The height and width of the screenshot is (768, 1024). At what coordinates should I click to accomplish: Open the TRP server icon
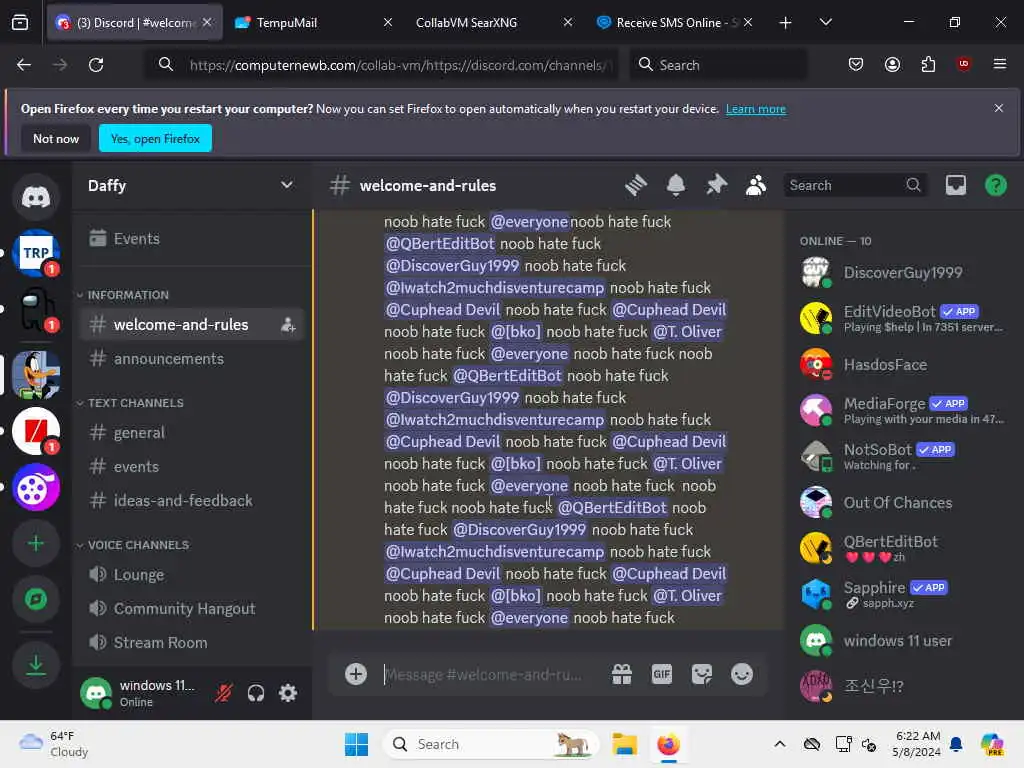tap(36, 253)
